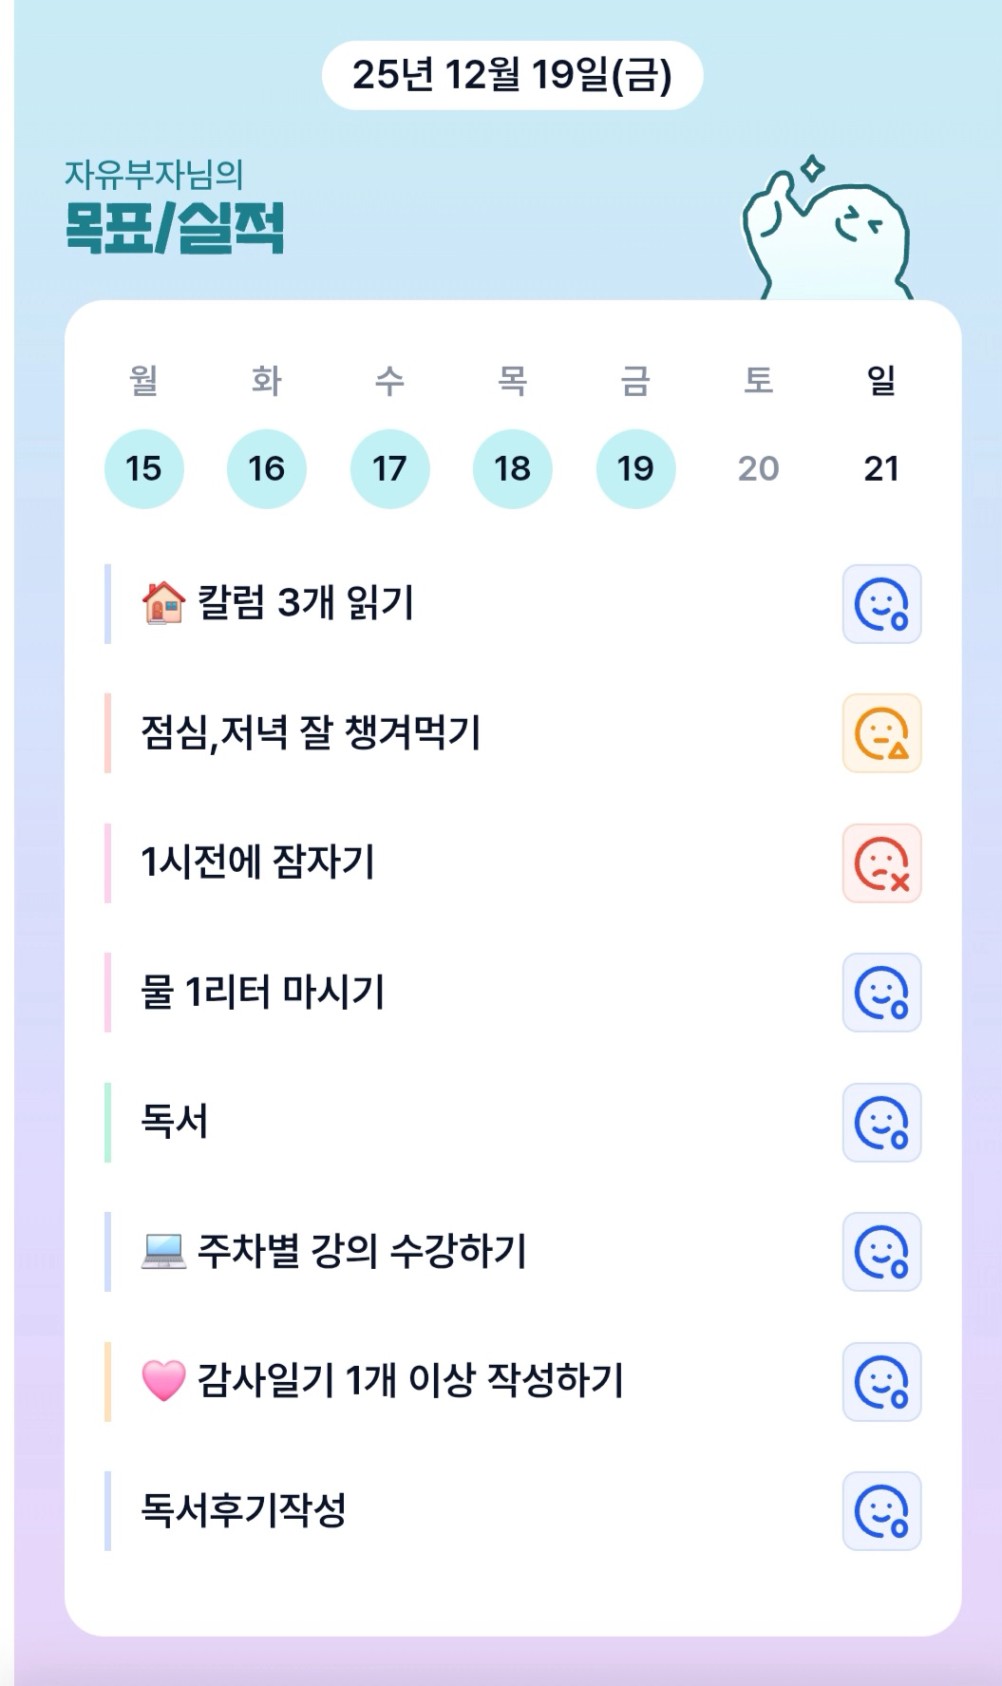Click the pink heart emoji icon
The height and width of the screenshot is (1686, 1002).
tap(163, 1381)
